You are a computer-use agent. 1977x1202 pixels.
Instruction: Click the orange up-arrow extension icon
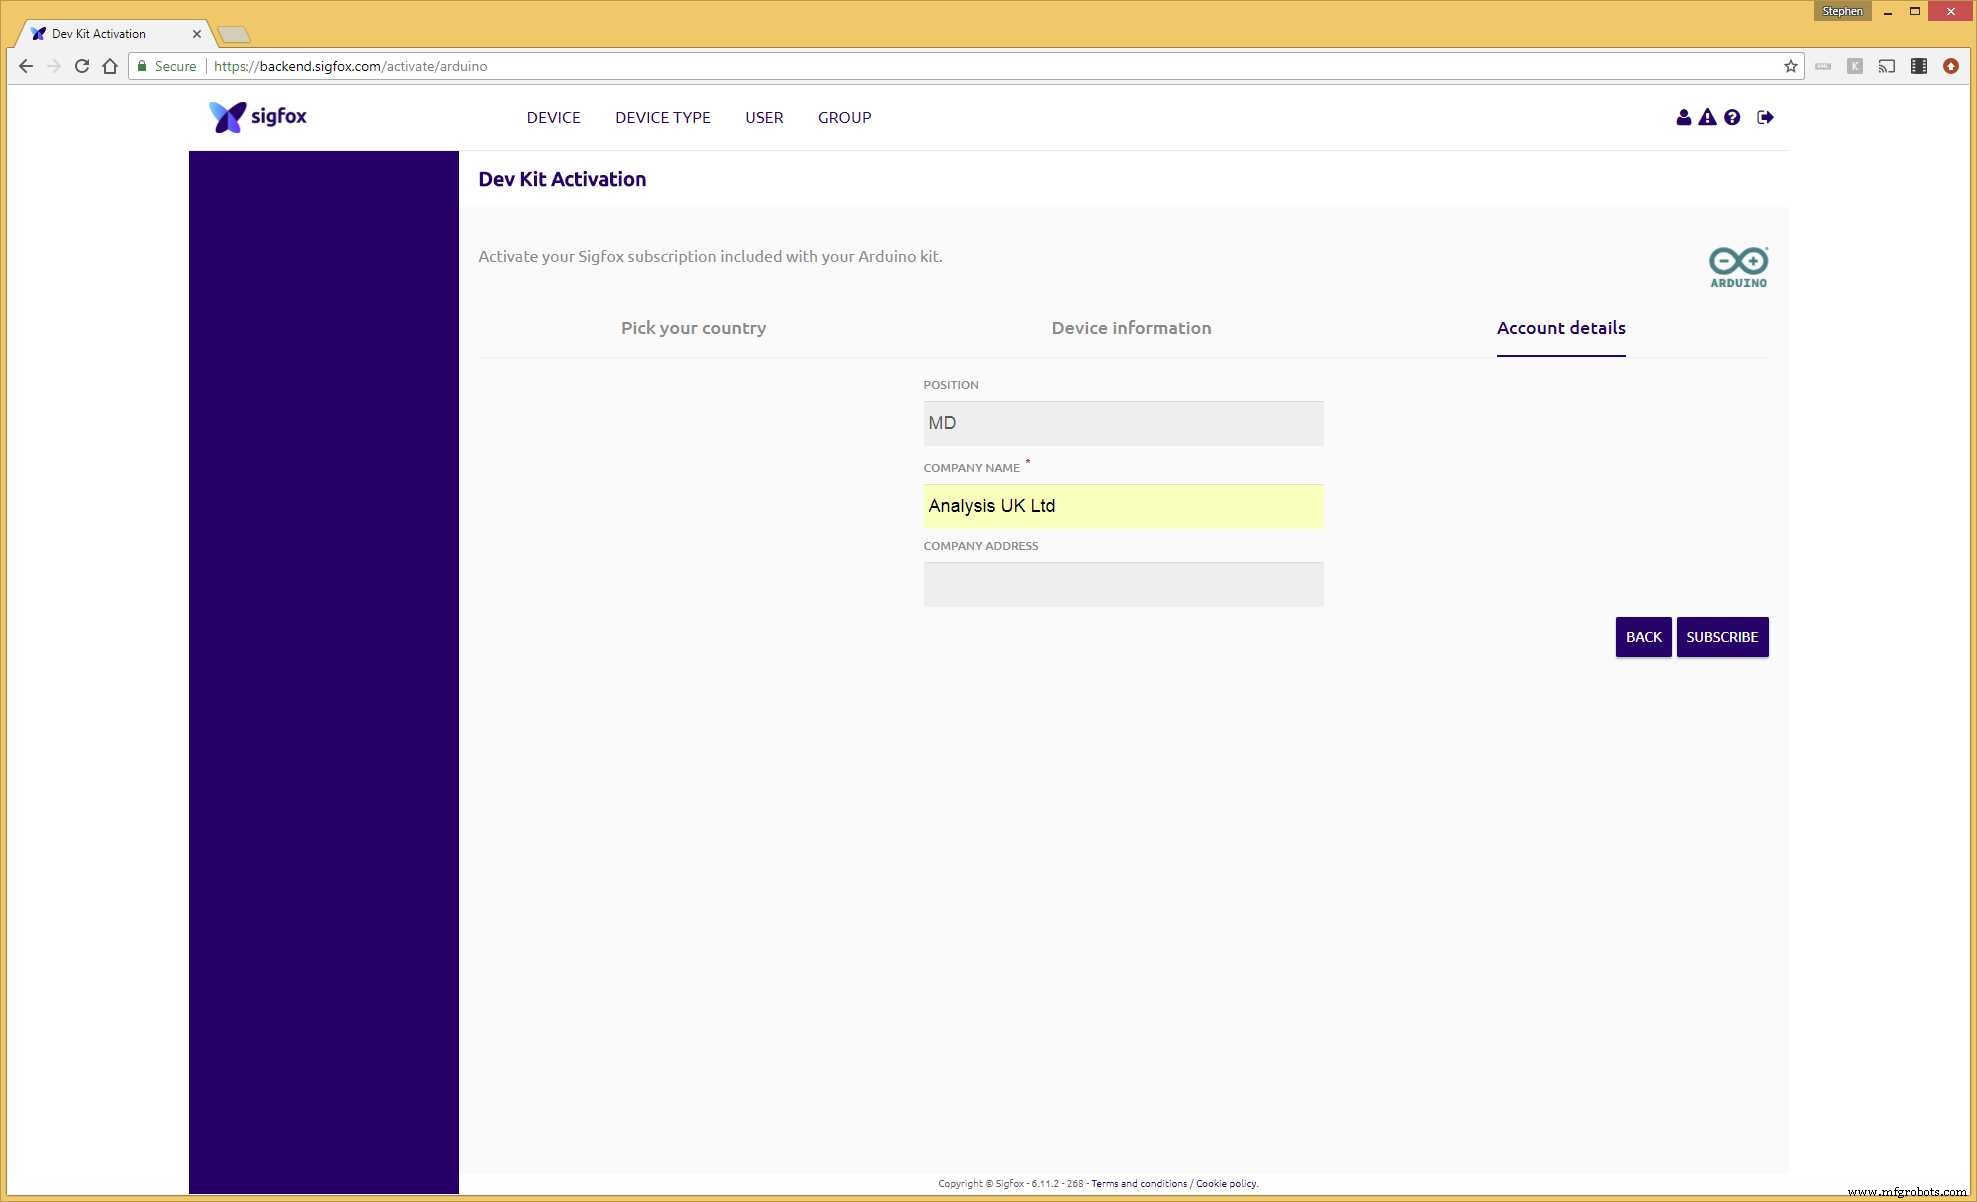click(x=1950, y=66)
